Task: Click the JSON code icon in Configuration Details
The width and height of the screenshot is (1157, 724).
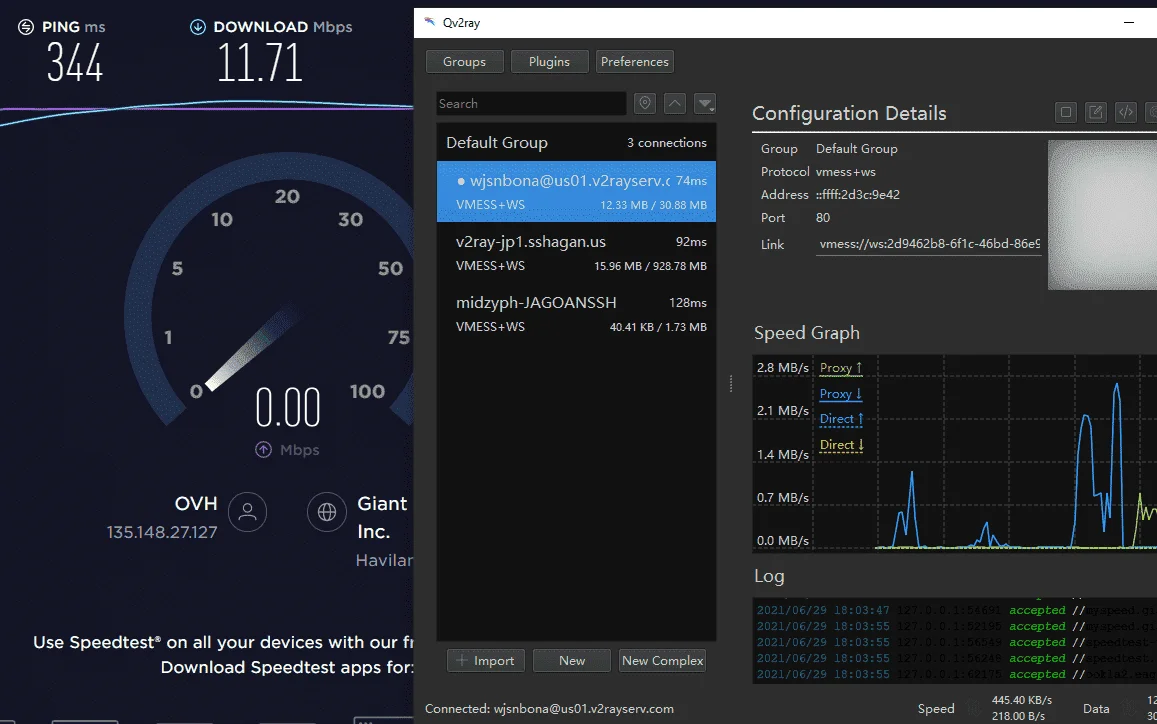Action: (x=1126, y=112)
